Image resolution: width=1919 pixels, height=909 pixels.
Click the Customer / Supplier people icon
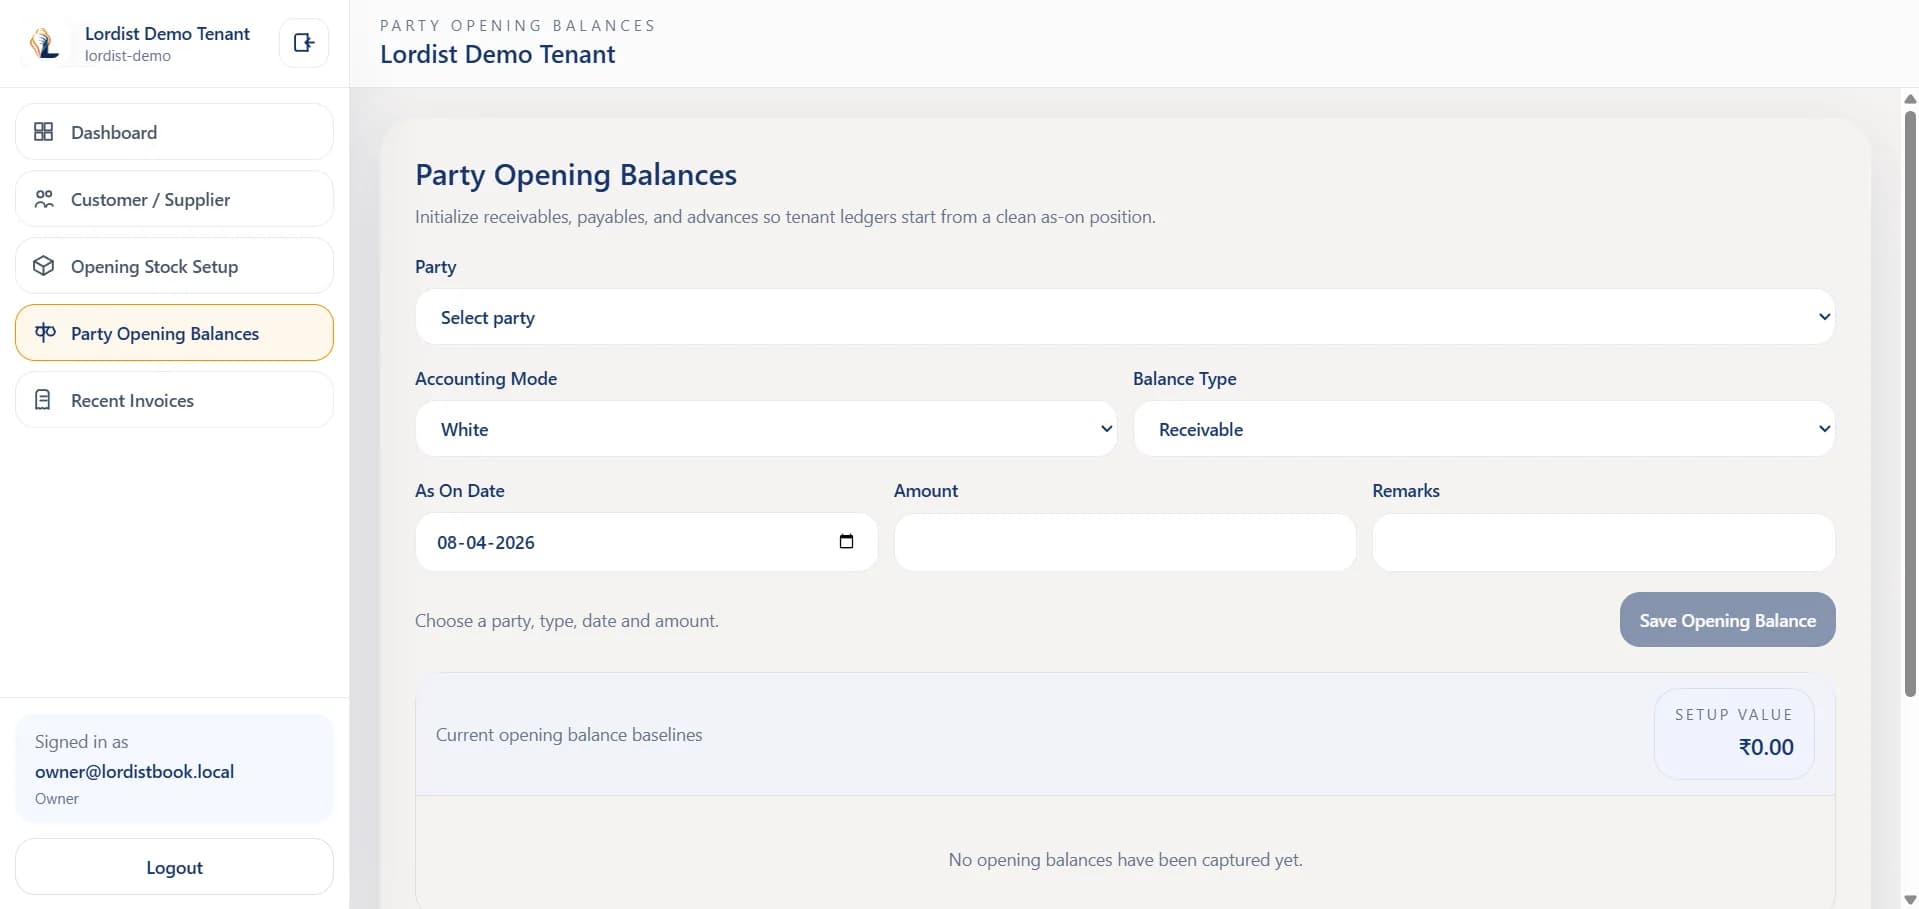[x=44, y=199]
